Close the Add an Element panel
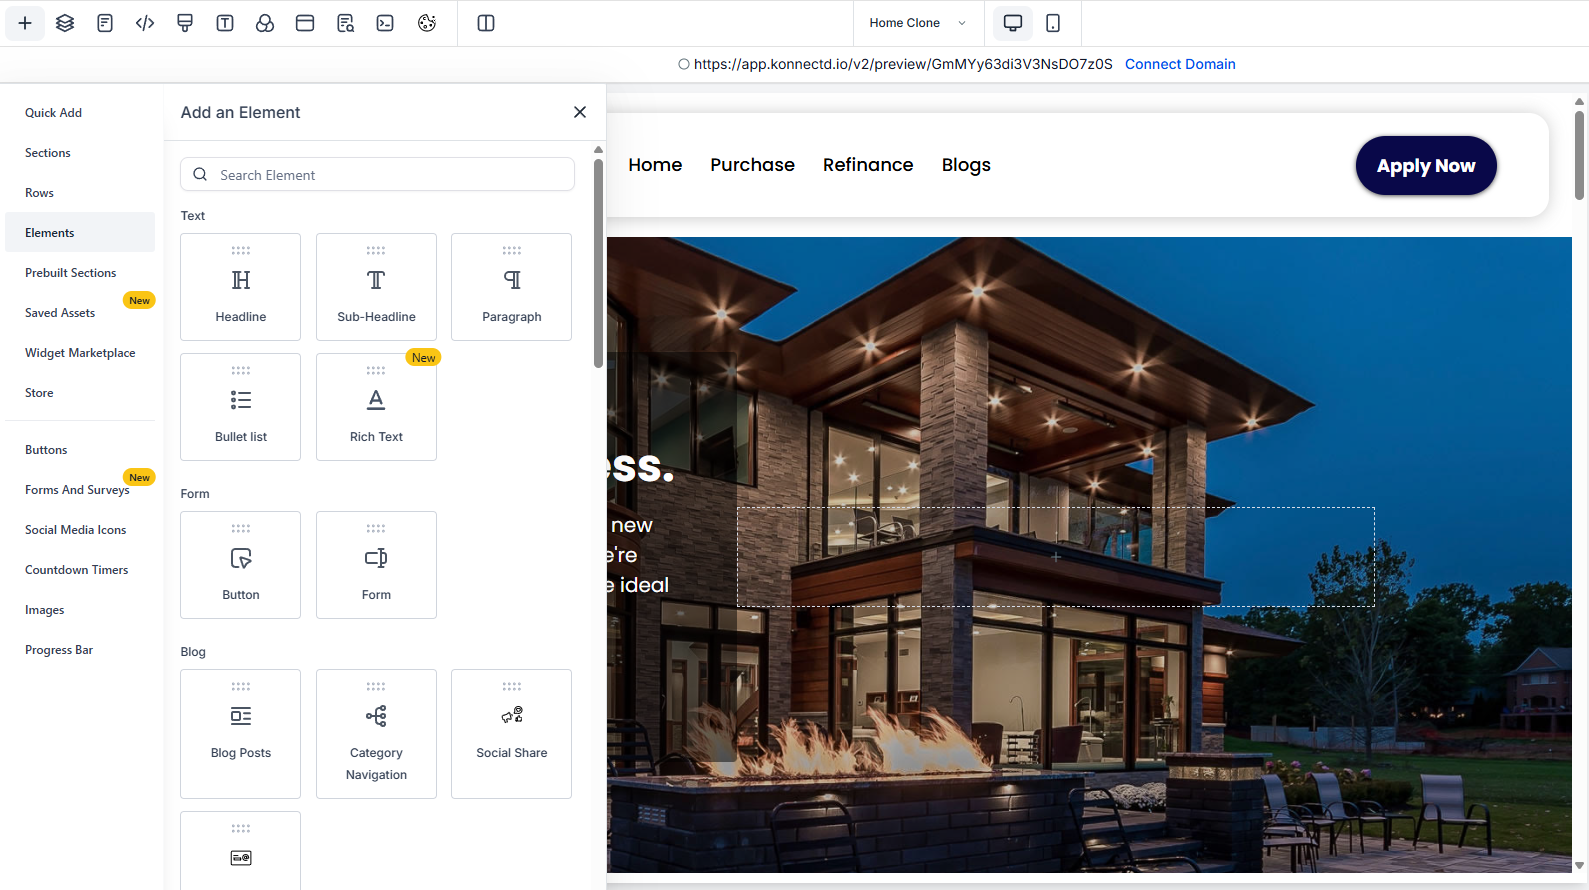 [x=580, y=112]
